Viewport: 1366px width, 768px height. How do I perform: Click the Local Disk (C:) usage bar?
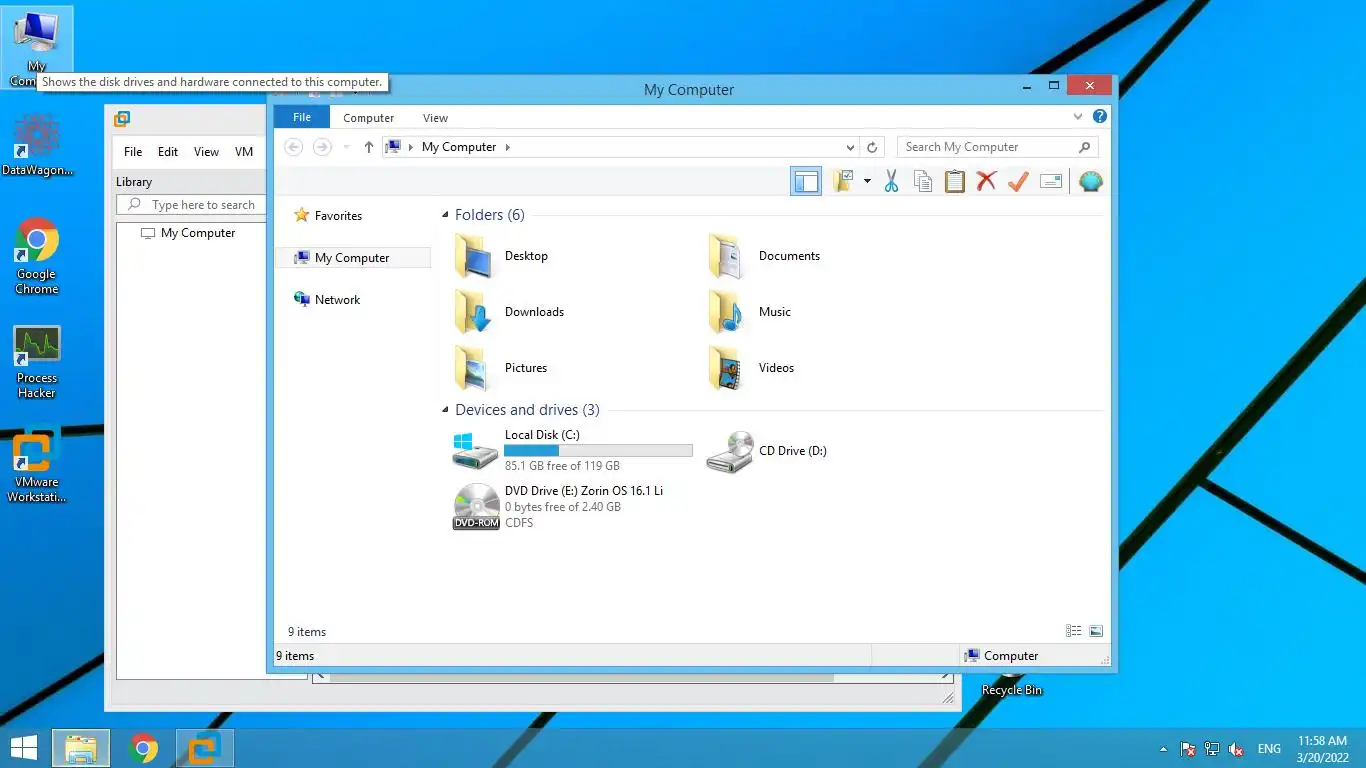598,451
